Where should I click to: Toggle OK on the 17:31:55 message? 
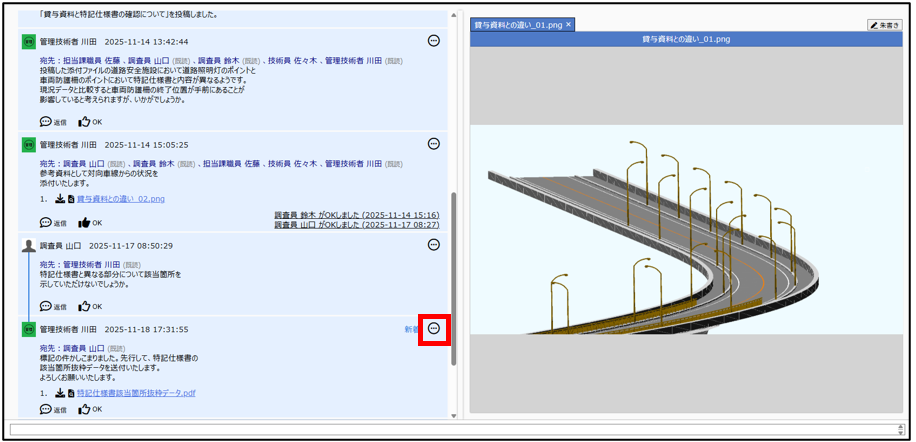tap(84, 410)
